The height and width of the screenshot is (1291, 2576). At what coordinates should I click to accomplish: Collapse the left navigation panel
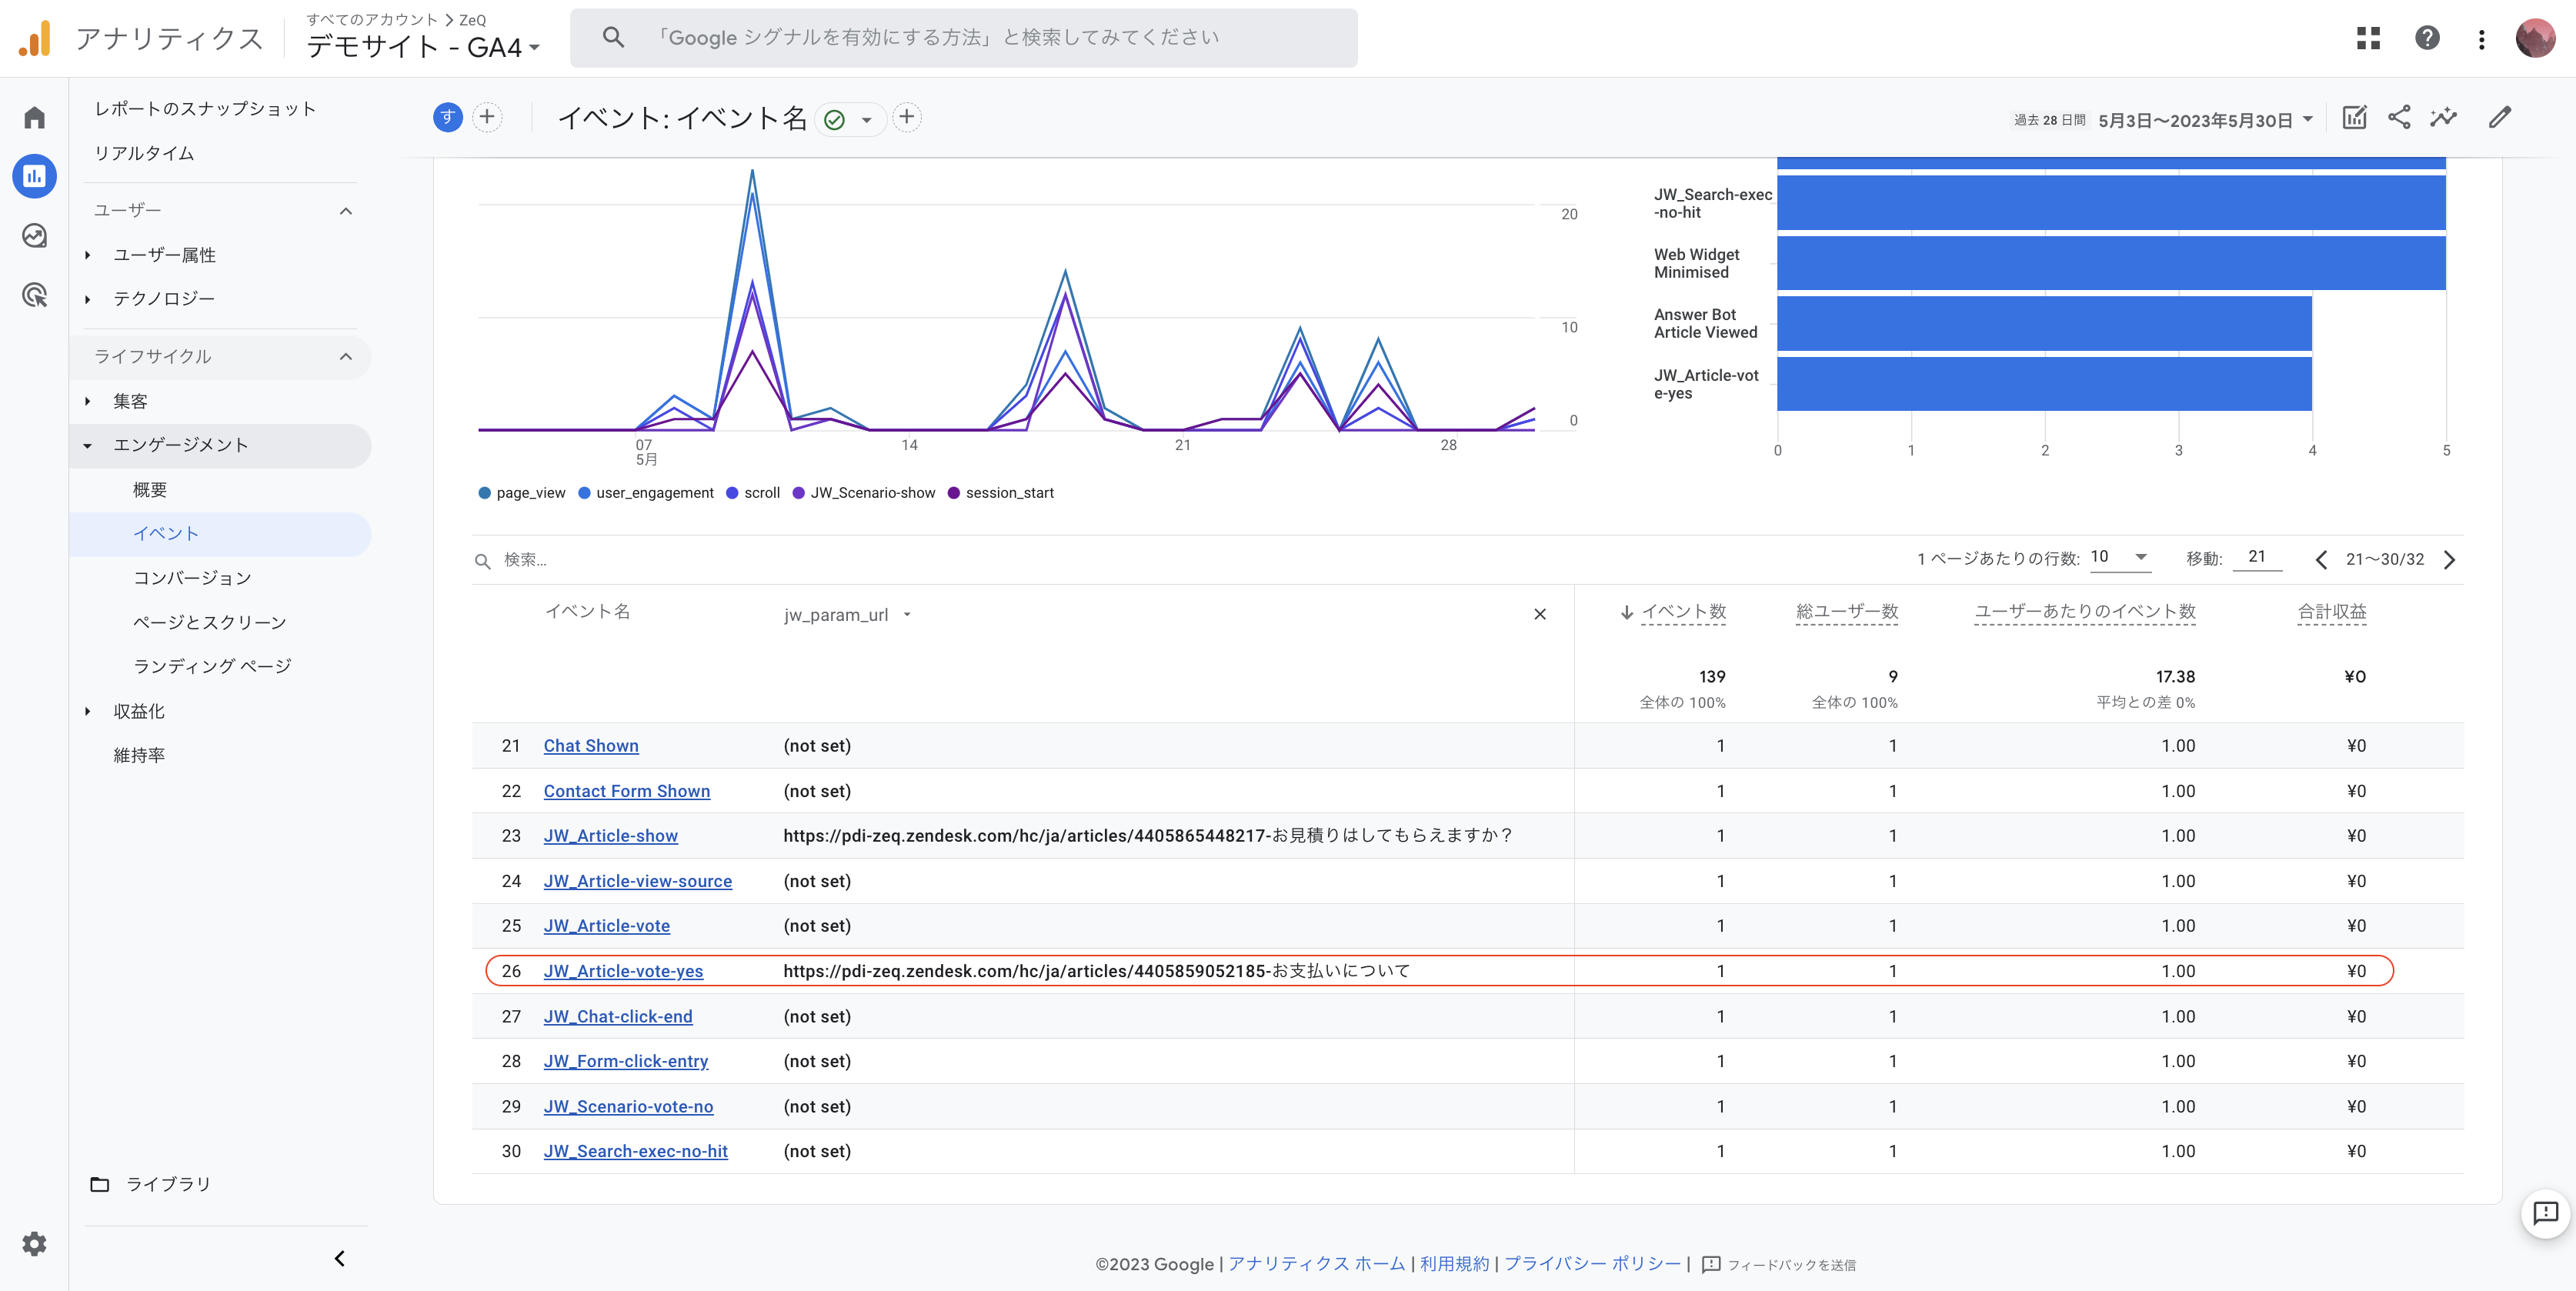[x=339, y=1258]
